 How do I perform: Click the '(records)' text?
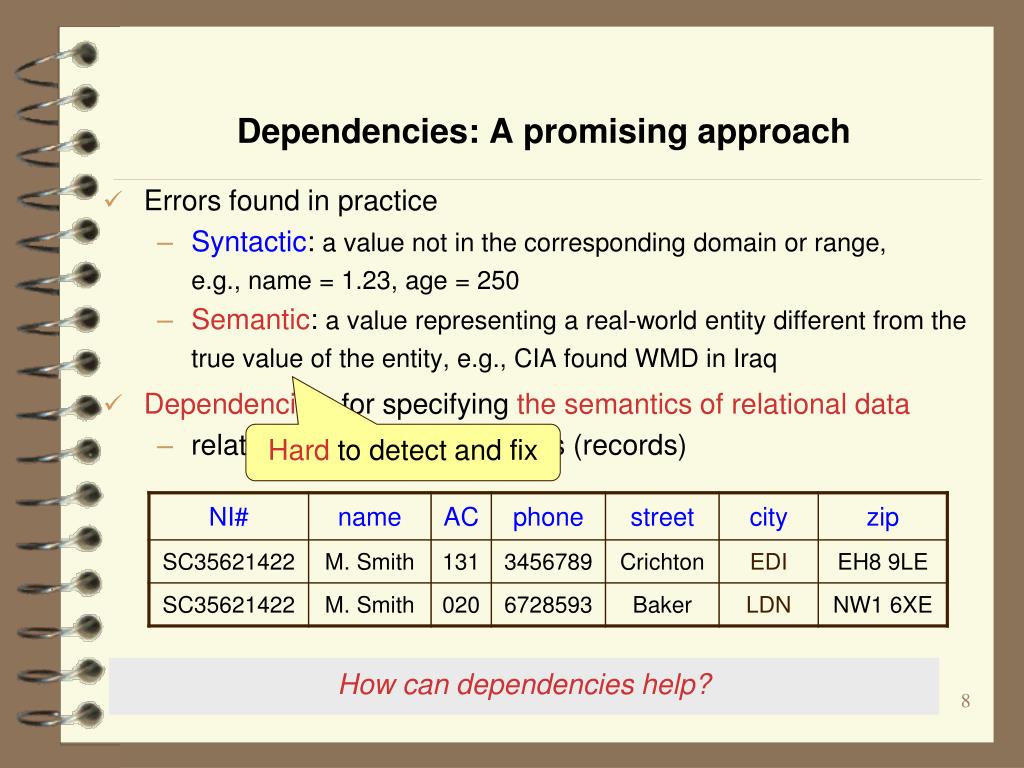[x=629, y=445]
